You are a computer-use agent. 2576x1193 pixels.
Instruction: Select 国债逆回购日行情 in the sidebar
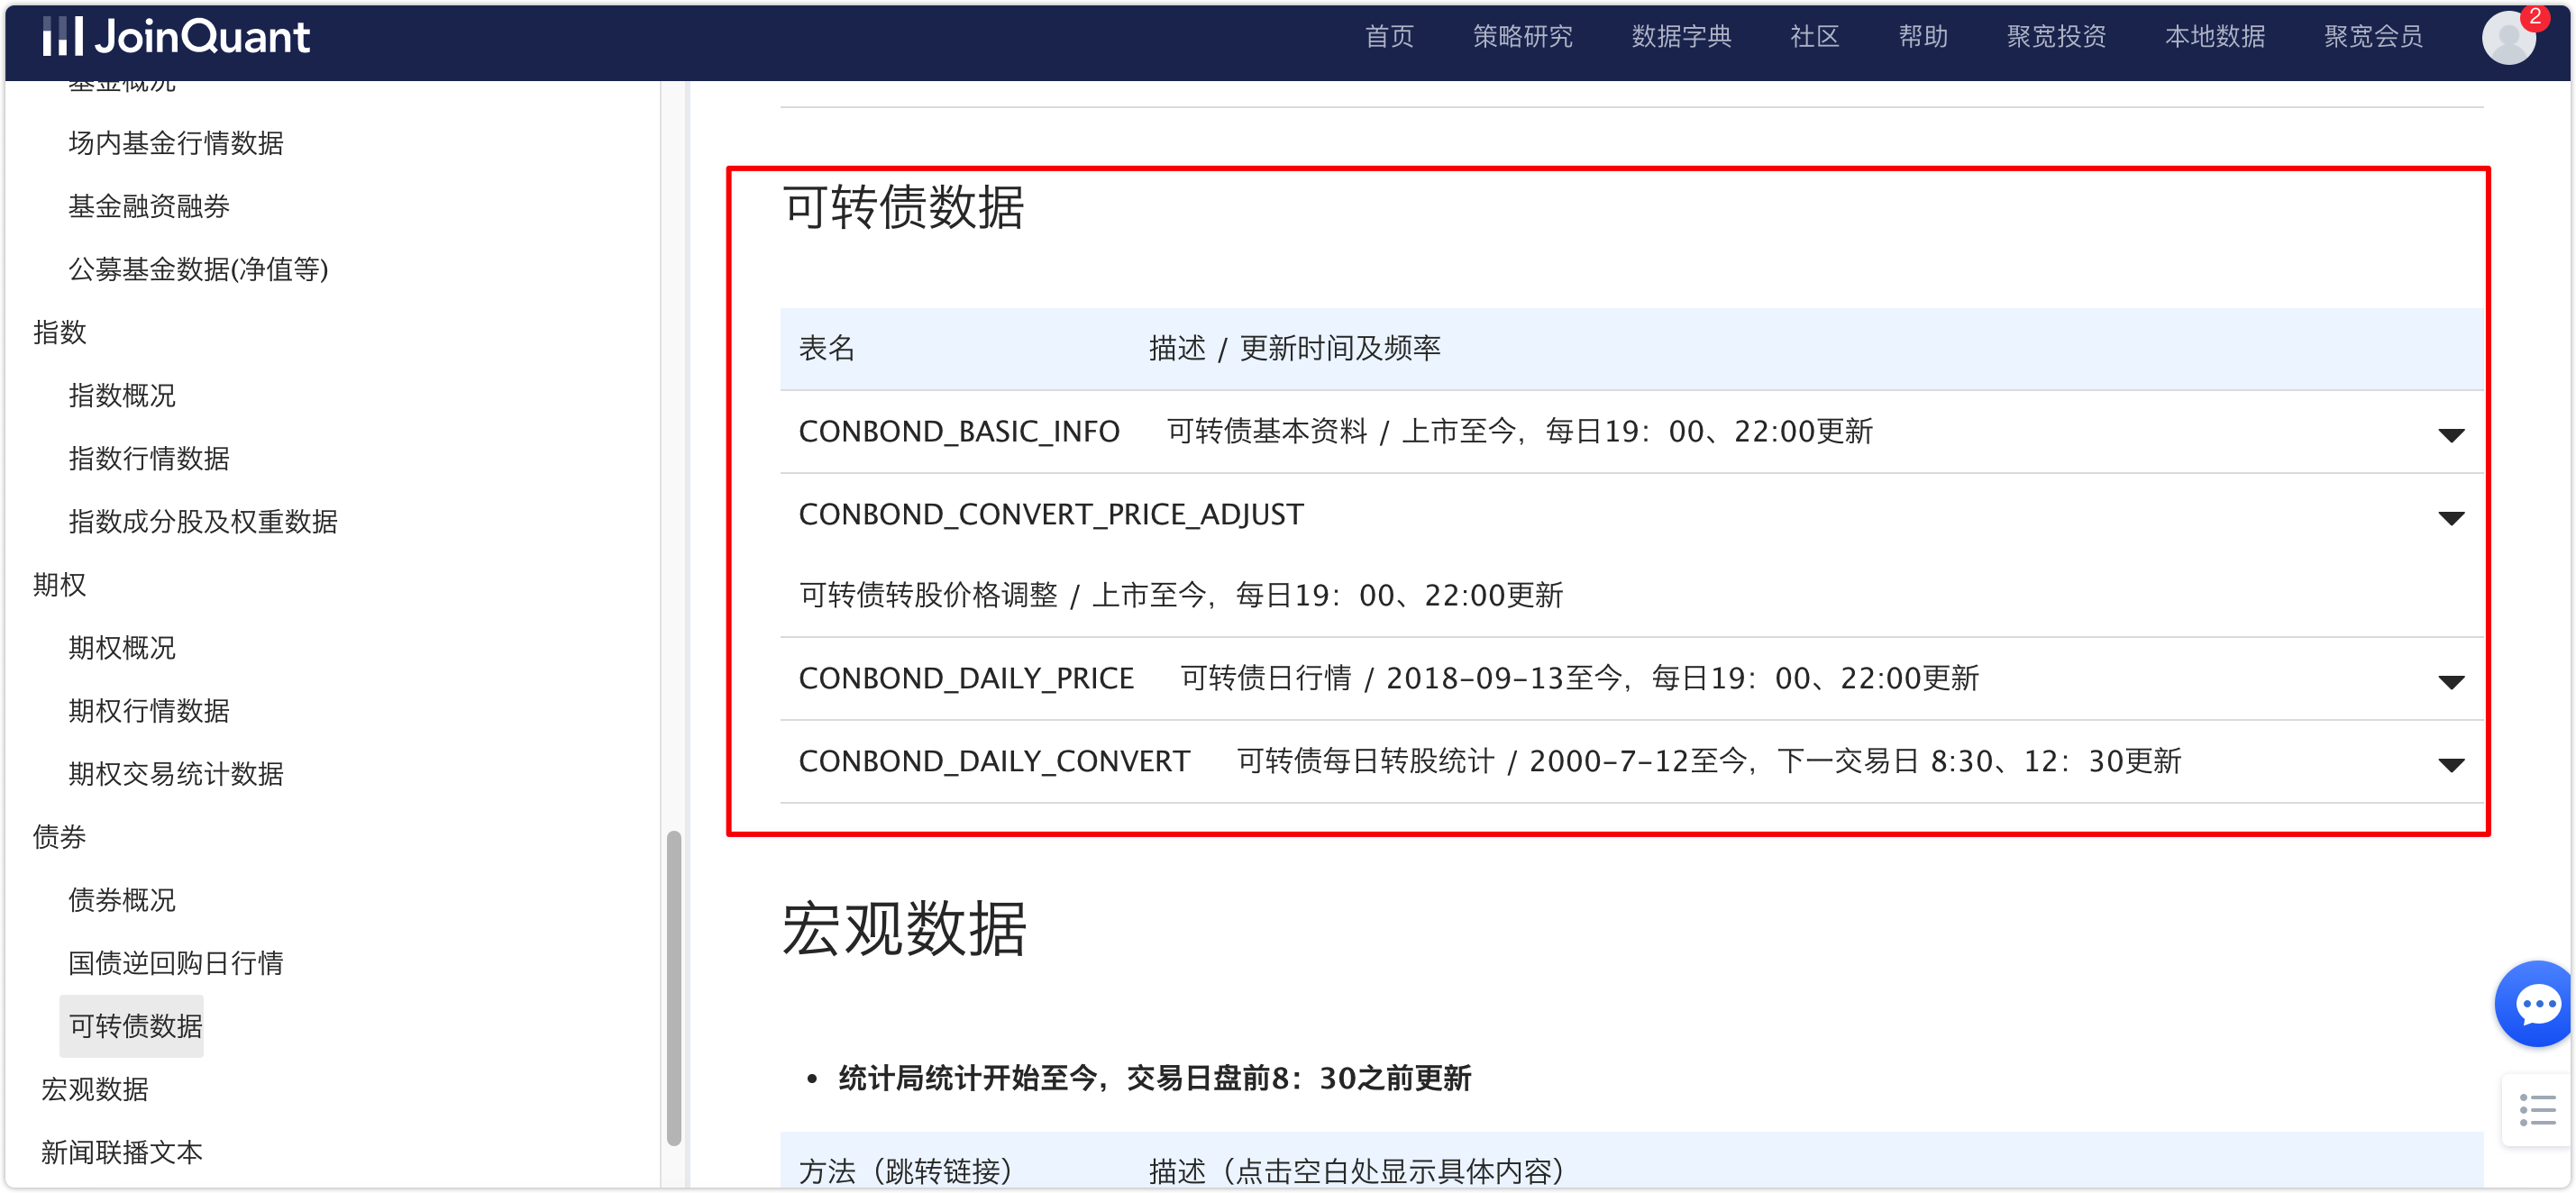click(x=176, y=962)
